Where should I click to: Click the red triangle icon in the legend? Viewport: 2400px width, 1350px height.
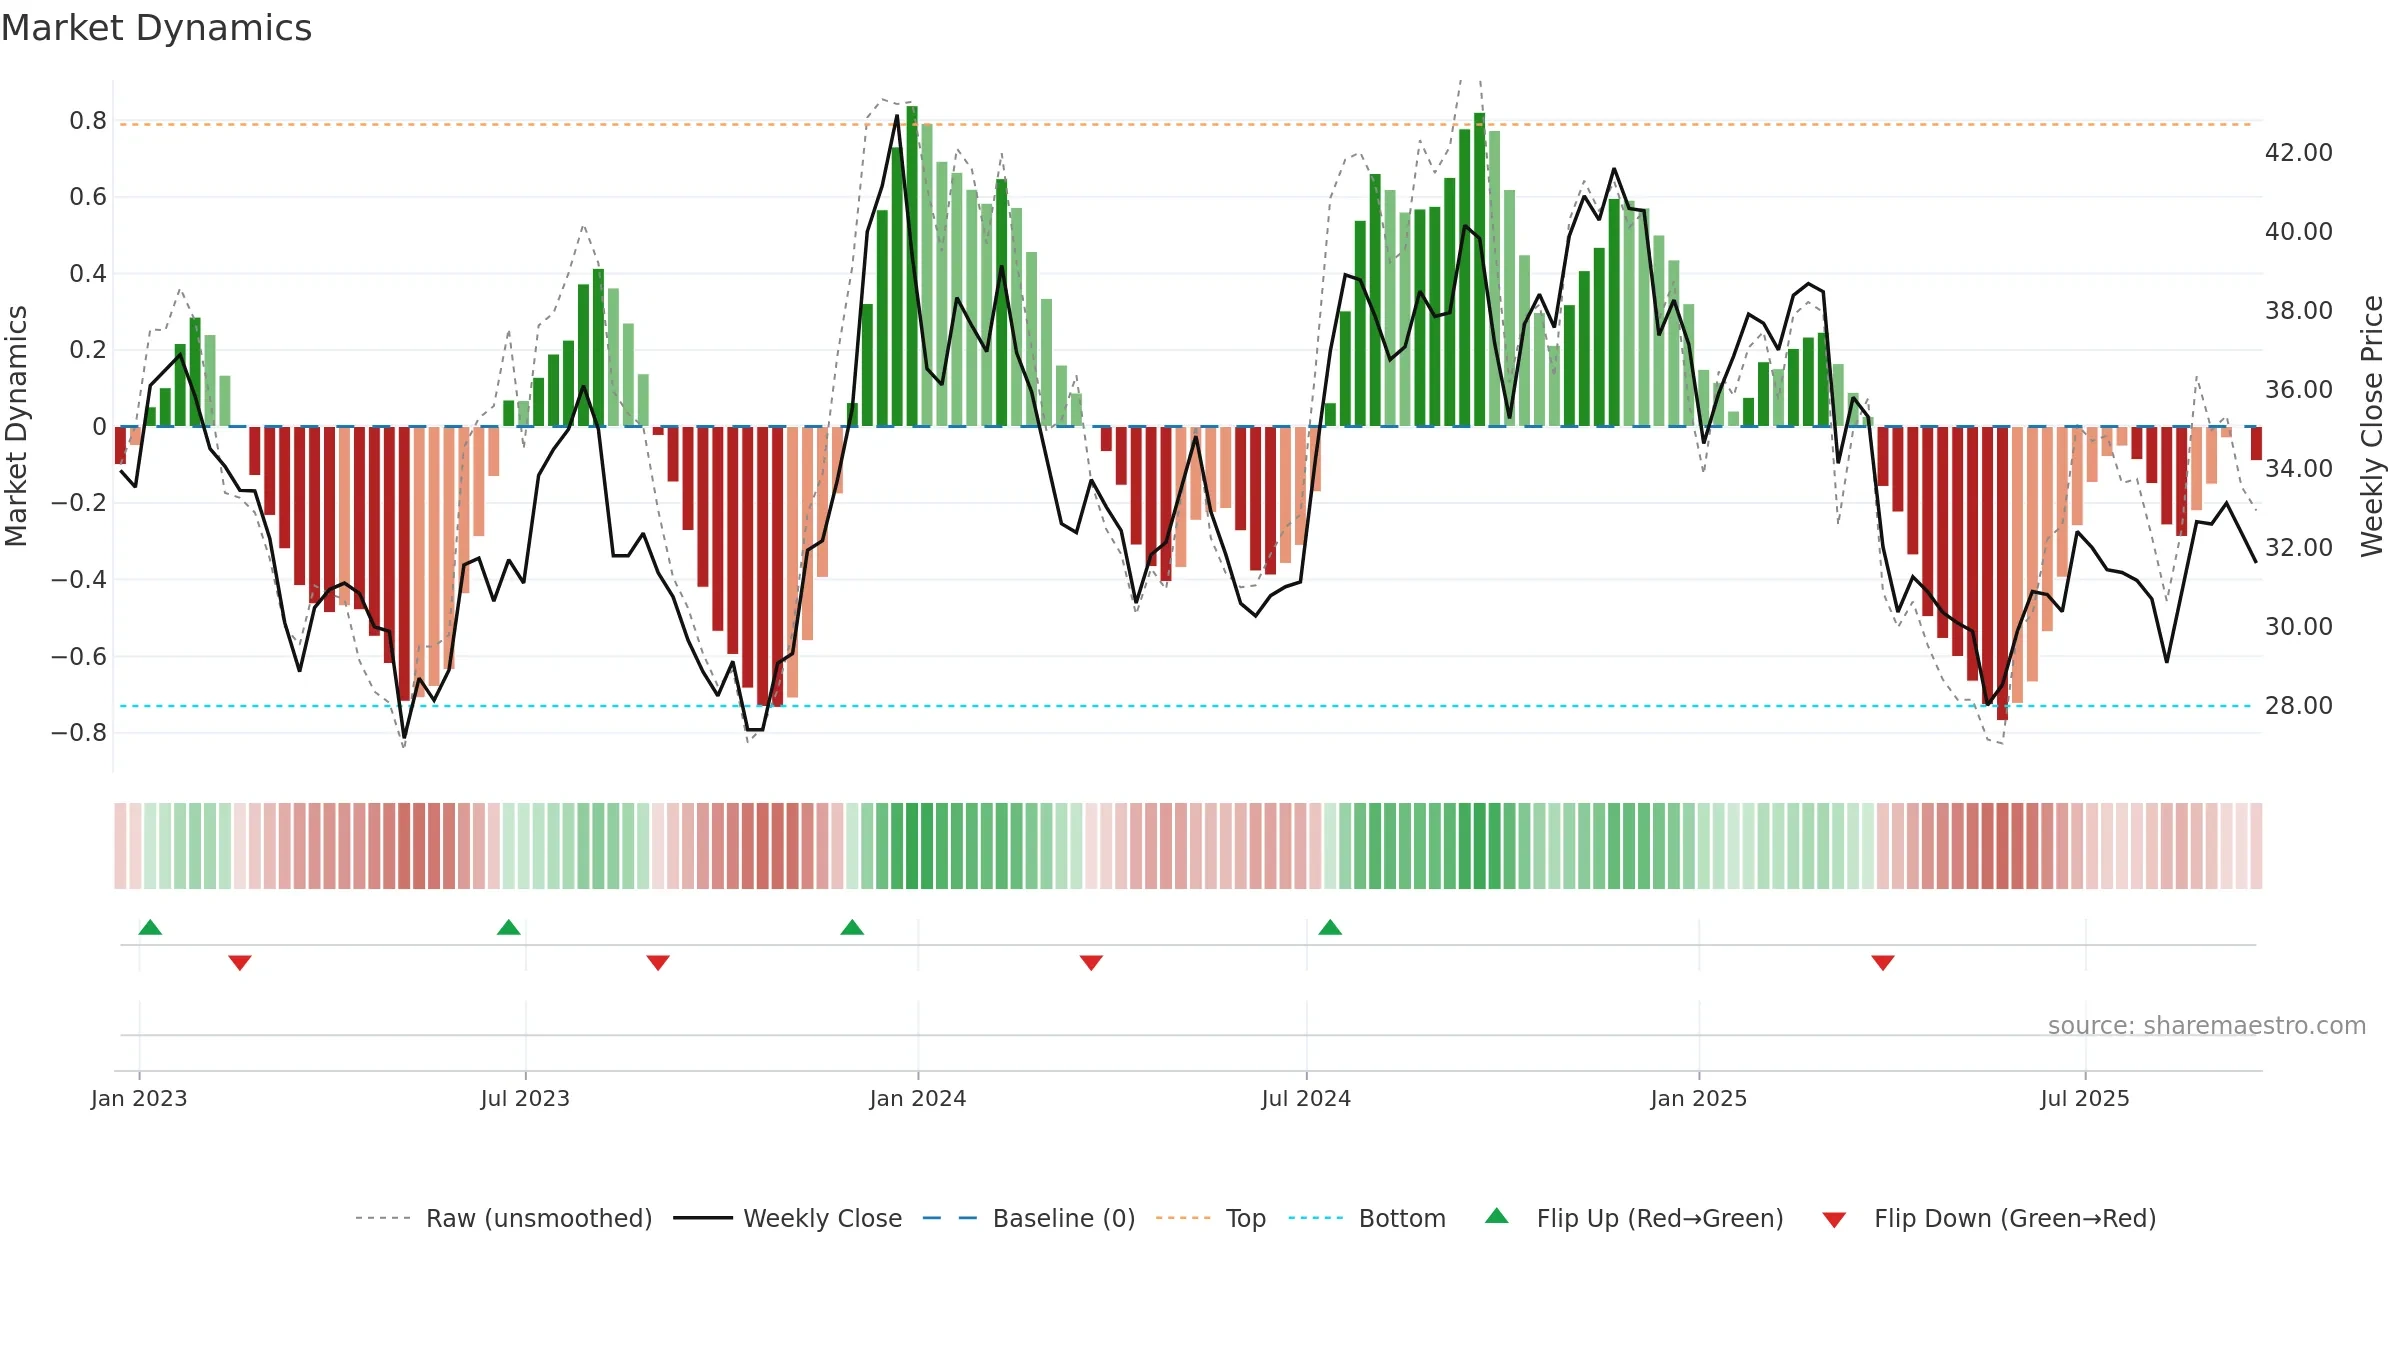tap(1834, 1220)
